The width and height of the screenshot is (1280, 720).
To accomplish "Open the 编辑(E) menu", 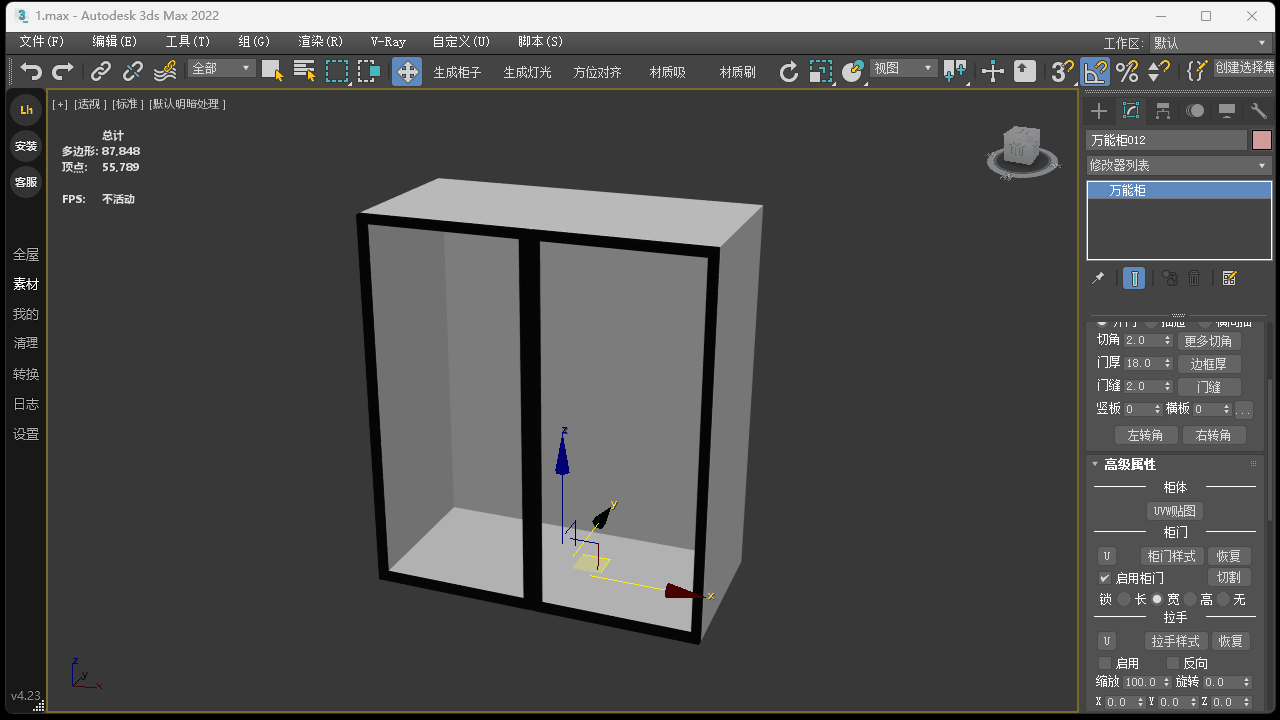I will 115,42.
